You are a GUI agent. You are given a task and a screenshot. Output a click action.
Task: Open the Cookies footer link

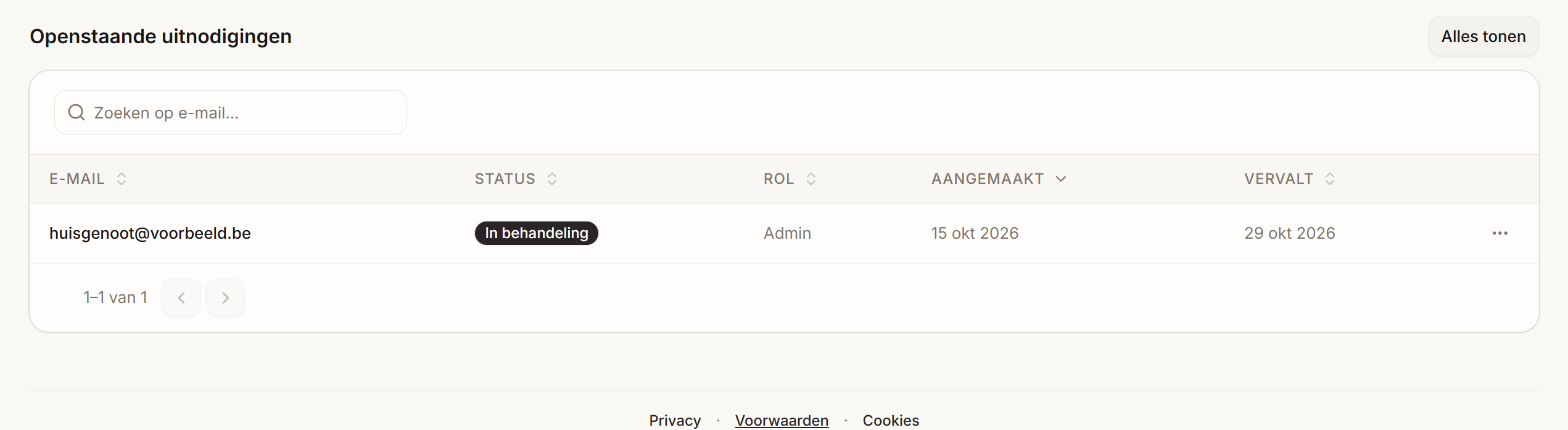click(x=891, y=420)
